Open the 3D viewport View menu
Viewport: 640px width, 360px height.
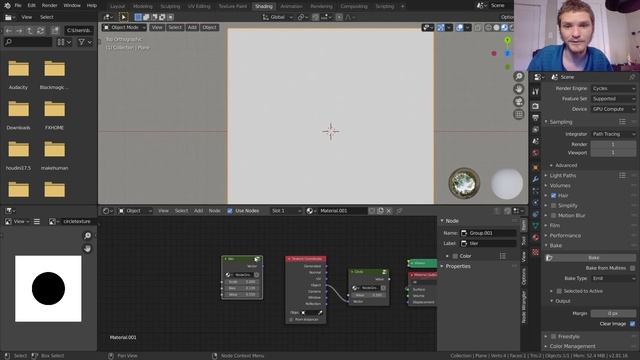[x=157, y=28]
